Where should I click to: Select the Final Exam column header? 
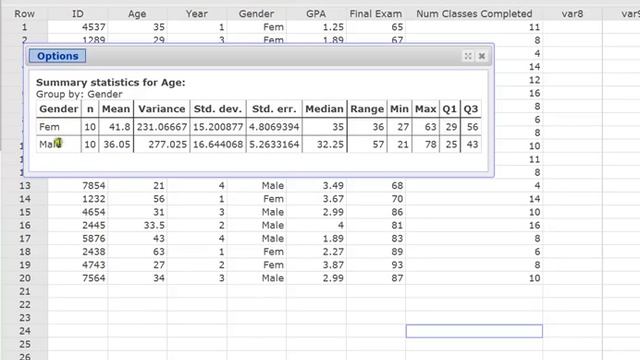pos(376,14)
